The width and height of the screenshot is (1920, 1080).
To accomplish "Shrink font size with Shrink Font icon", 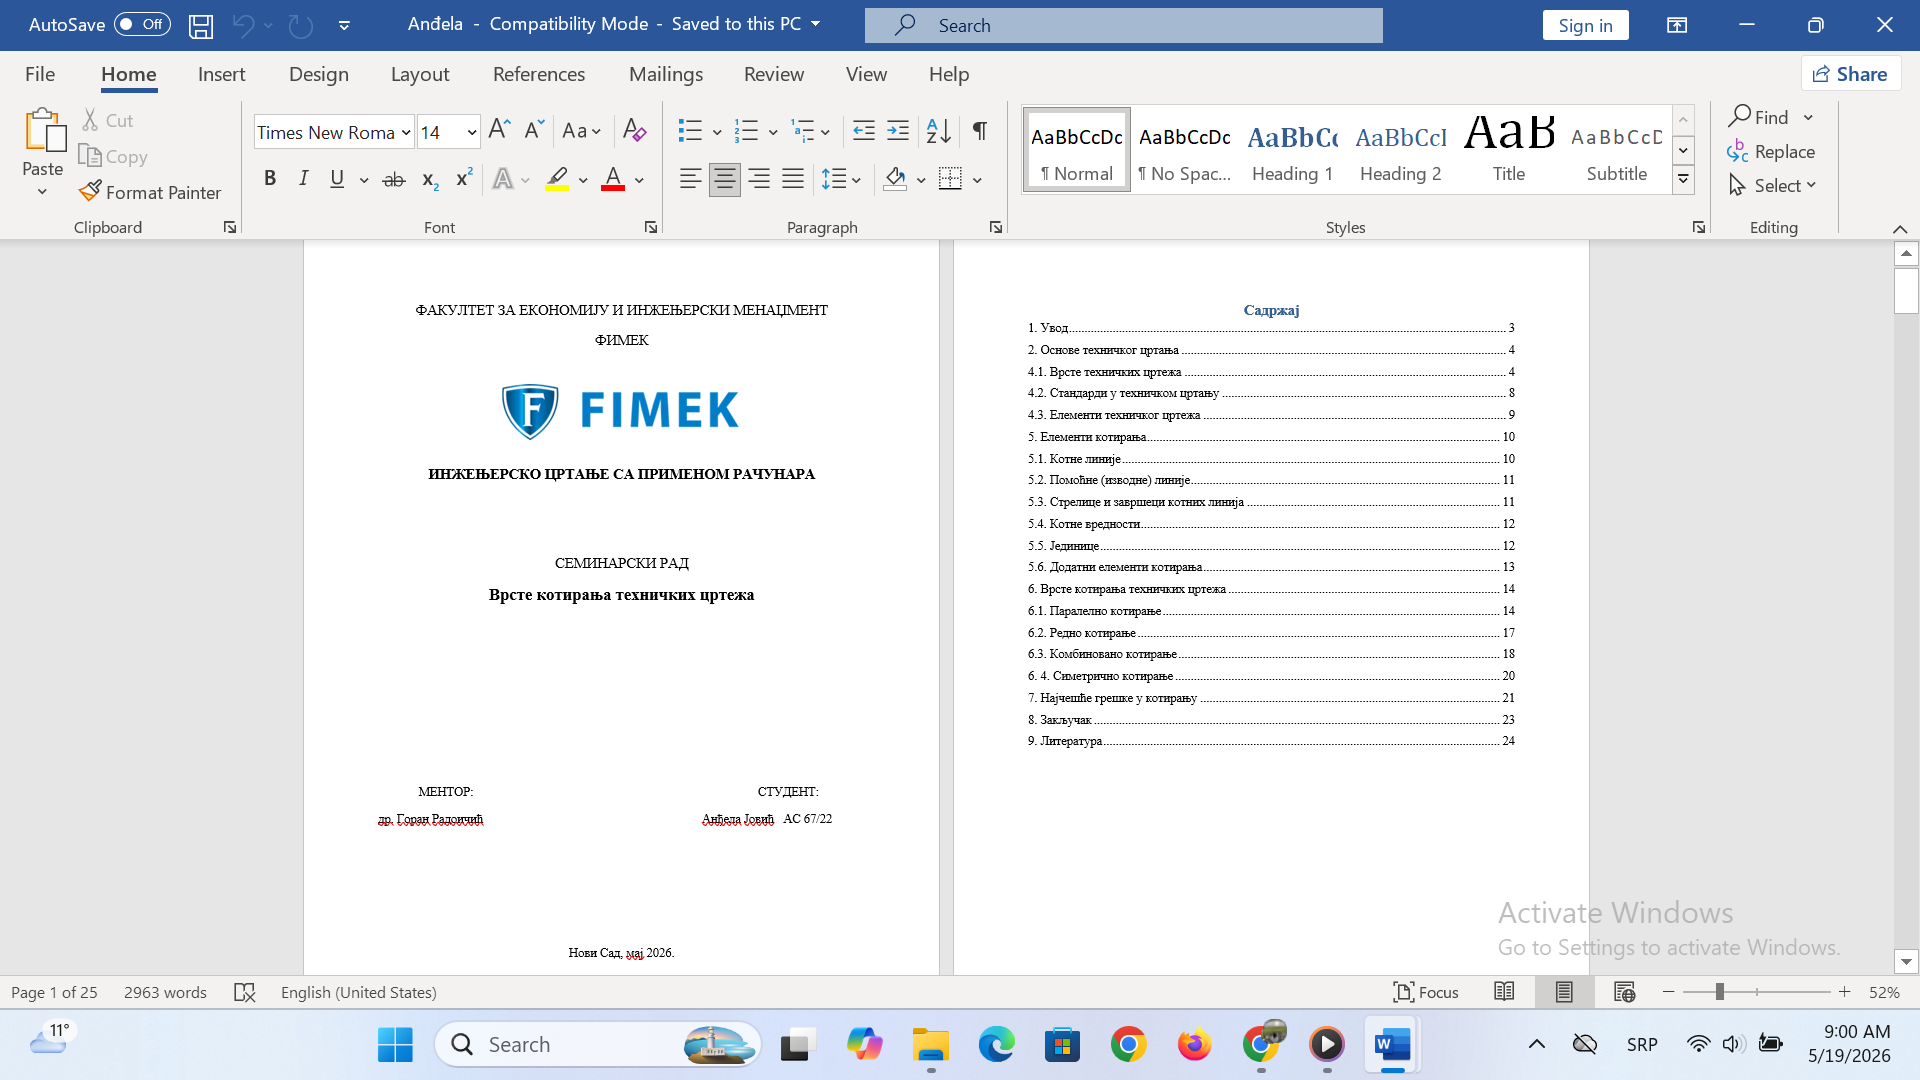I will (534, 130).
